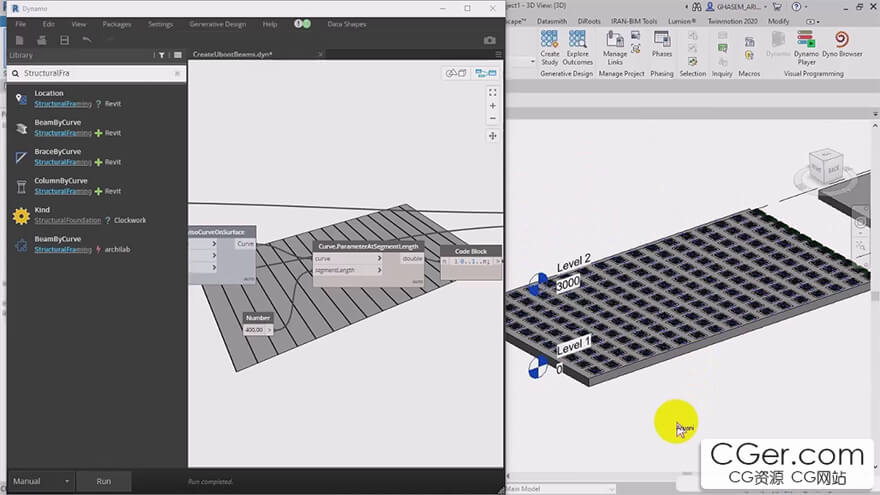880x495 pixels.
Task: Switch to the Datasmith ribbon tab
Action: (x=552, y=21)
